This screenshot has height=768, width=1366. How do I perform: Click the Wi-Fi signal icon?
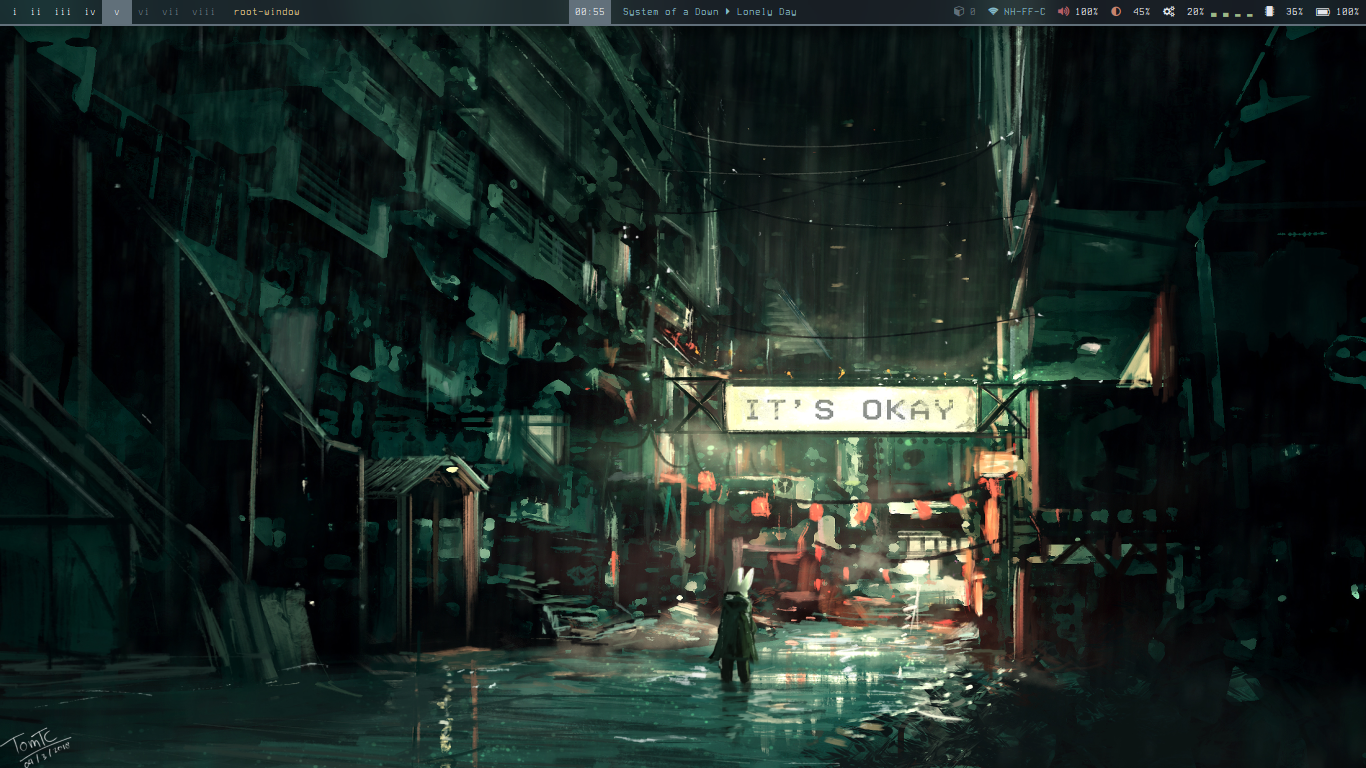[993, 12]
